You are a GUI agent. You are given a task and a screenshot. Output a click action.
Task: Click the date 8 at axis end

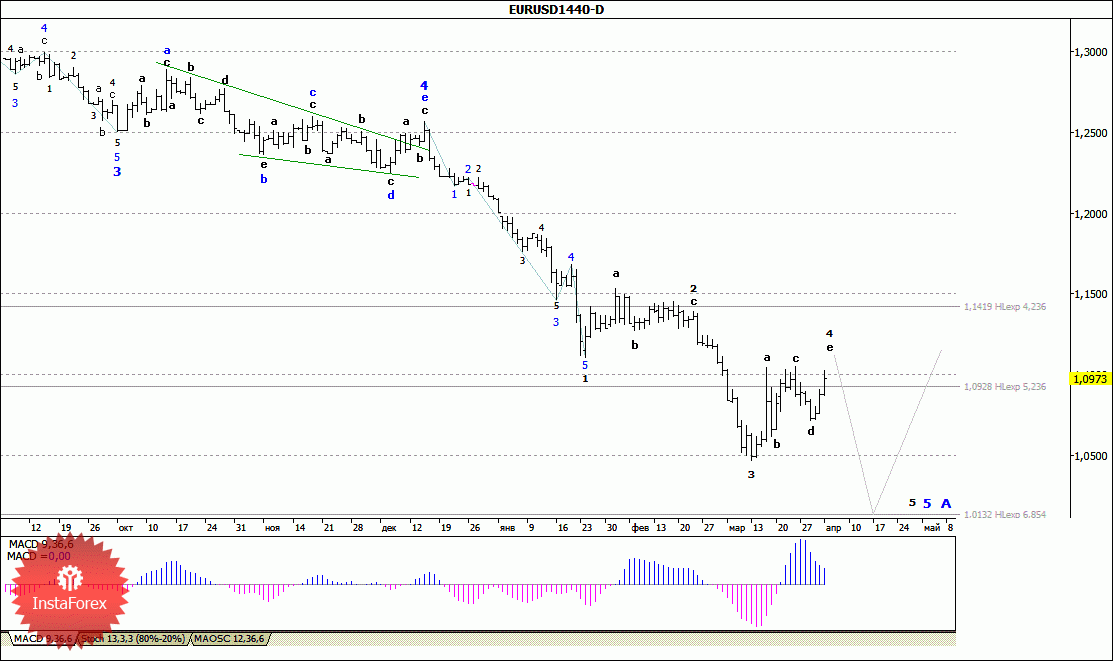click(x=950, y=528)
